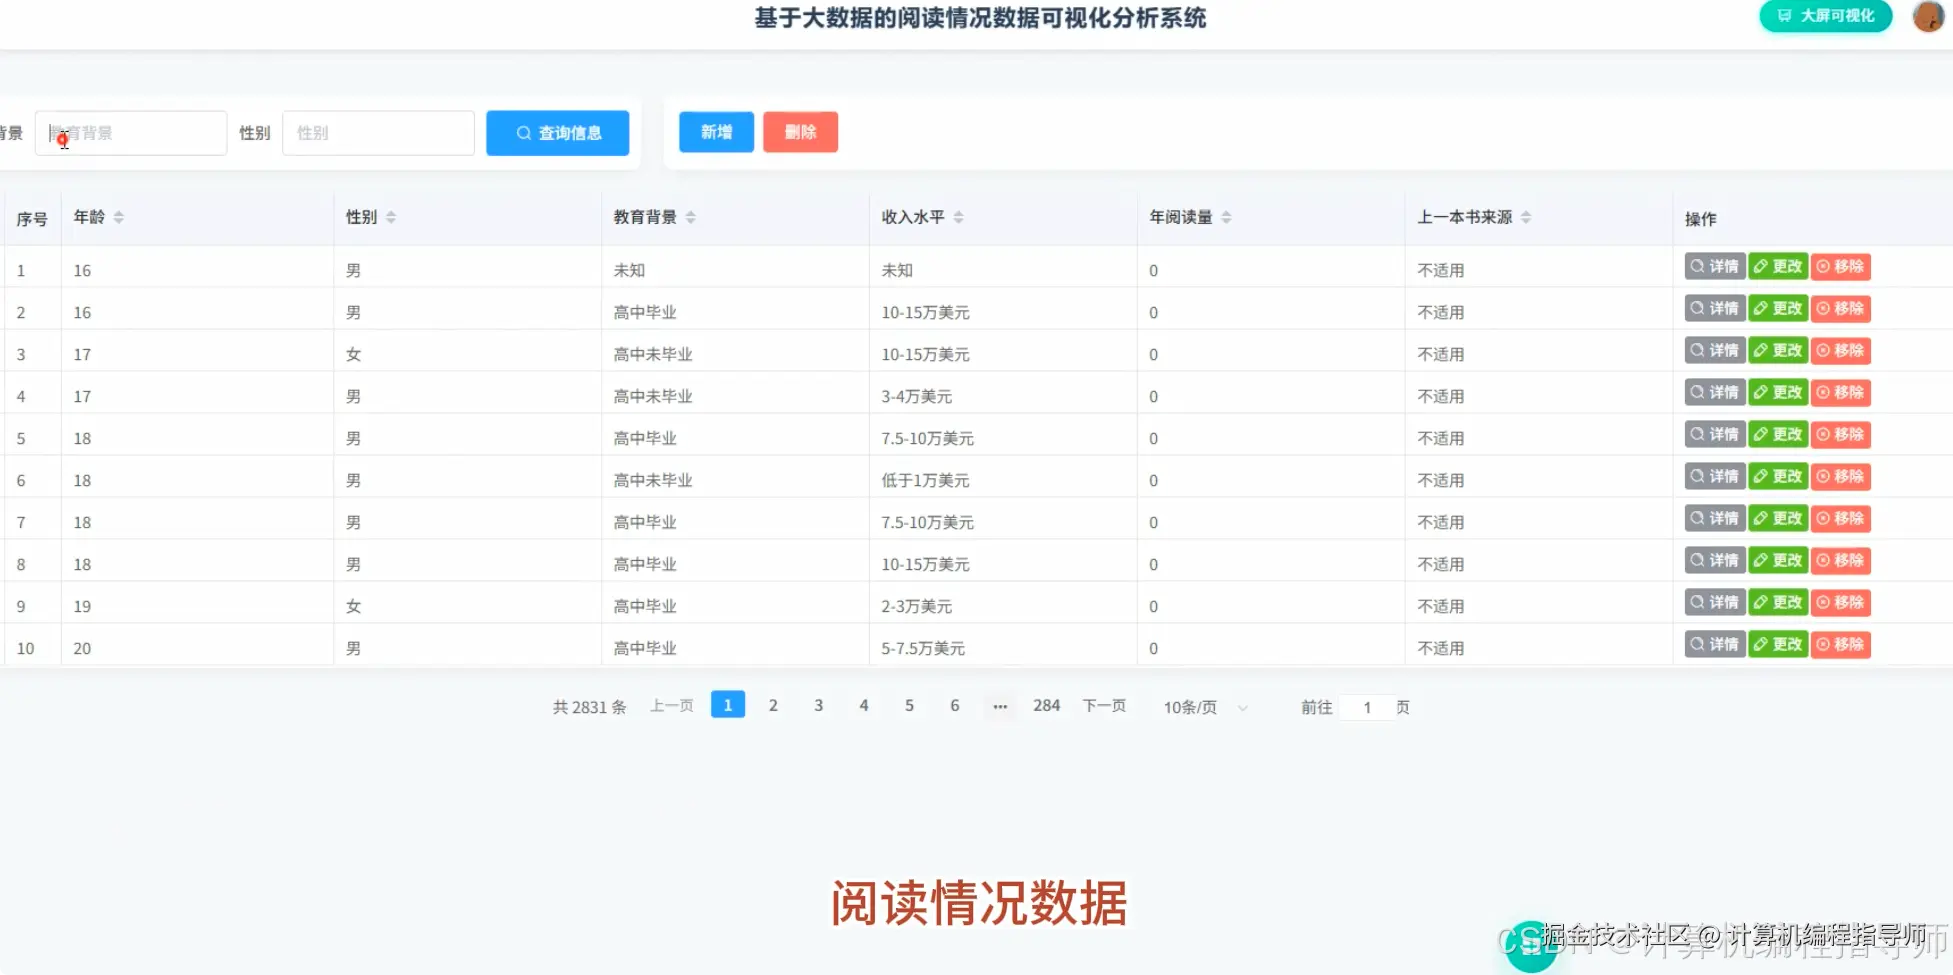Click 下一页 to go to next page
Viewport: 1953px width, 975px height.
1103,705
